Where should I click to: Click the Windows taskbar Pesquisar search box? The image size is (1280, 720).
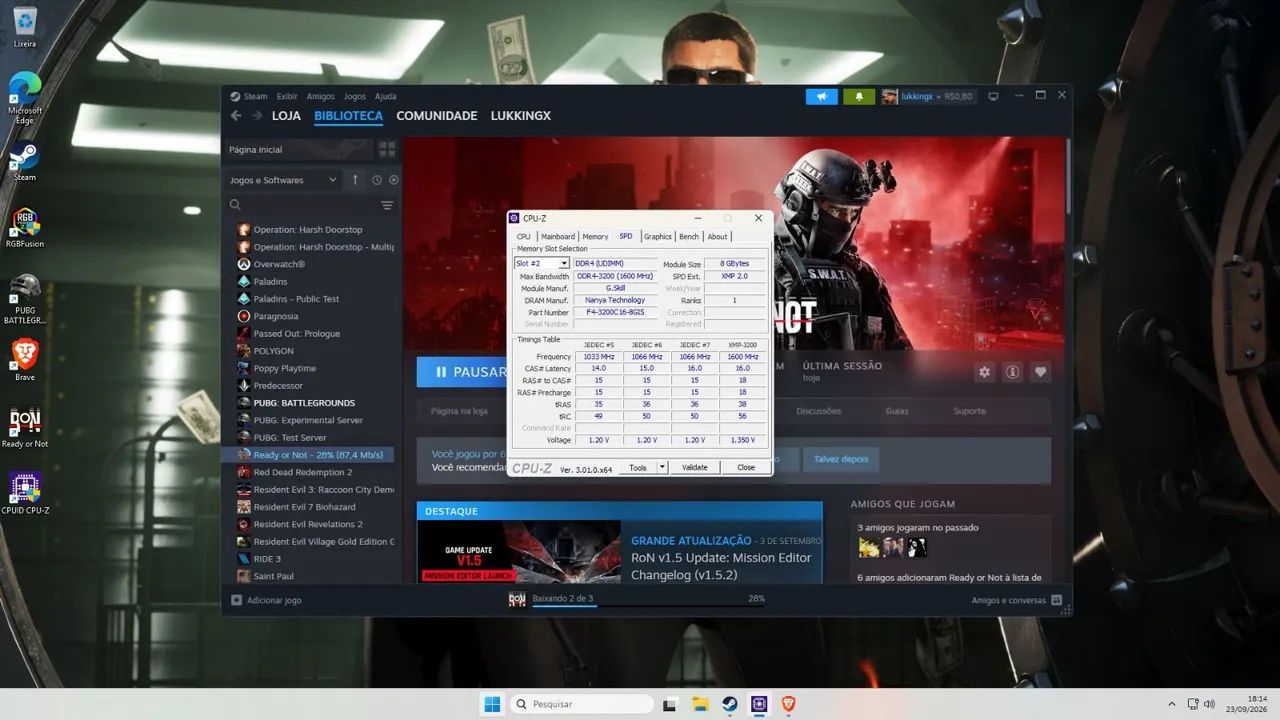pyautogui.click(x=583, y=704)
